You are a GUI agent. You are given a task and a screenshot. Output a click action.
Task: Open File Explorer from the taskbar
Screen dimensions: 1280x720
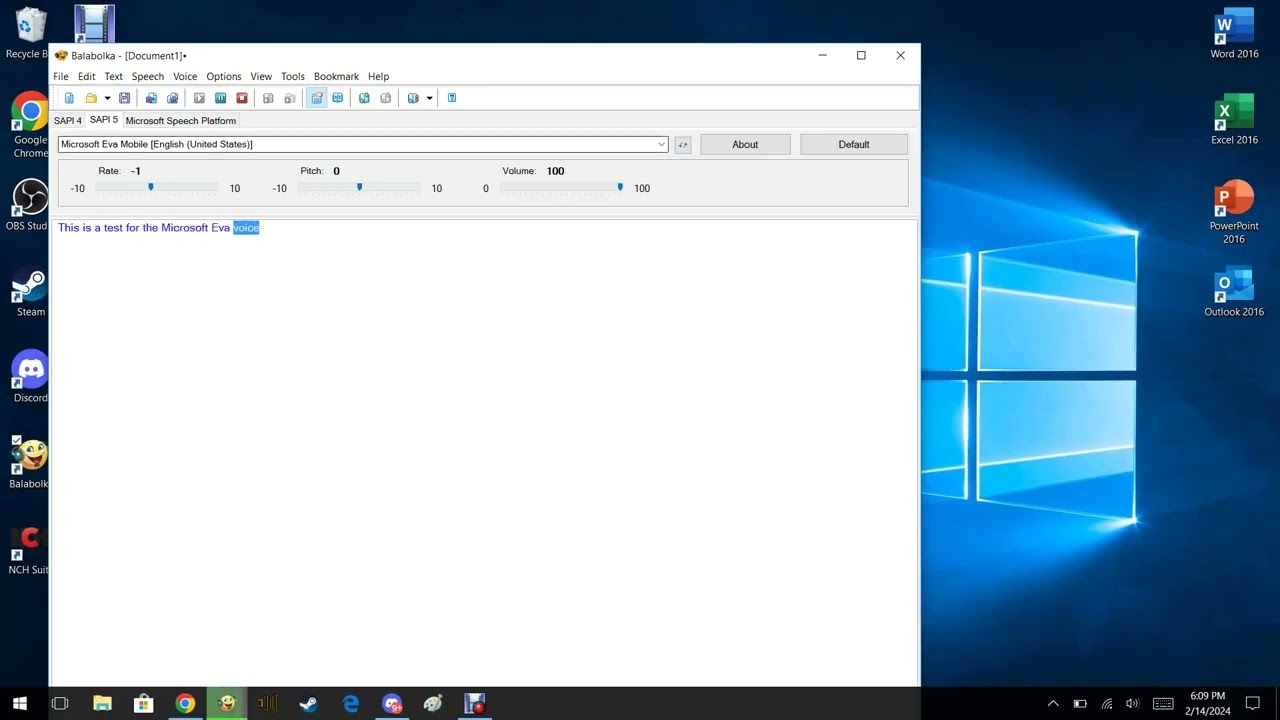pyautogui.click(x=102, y=704)
